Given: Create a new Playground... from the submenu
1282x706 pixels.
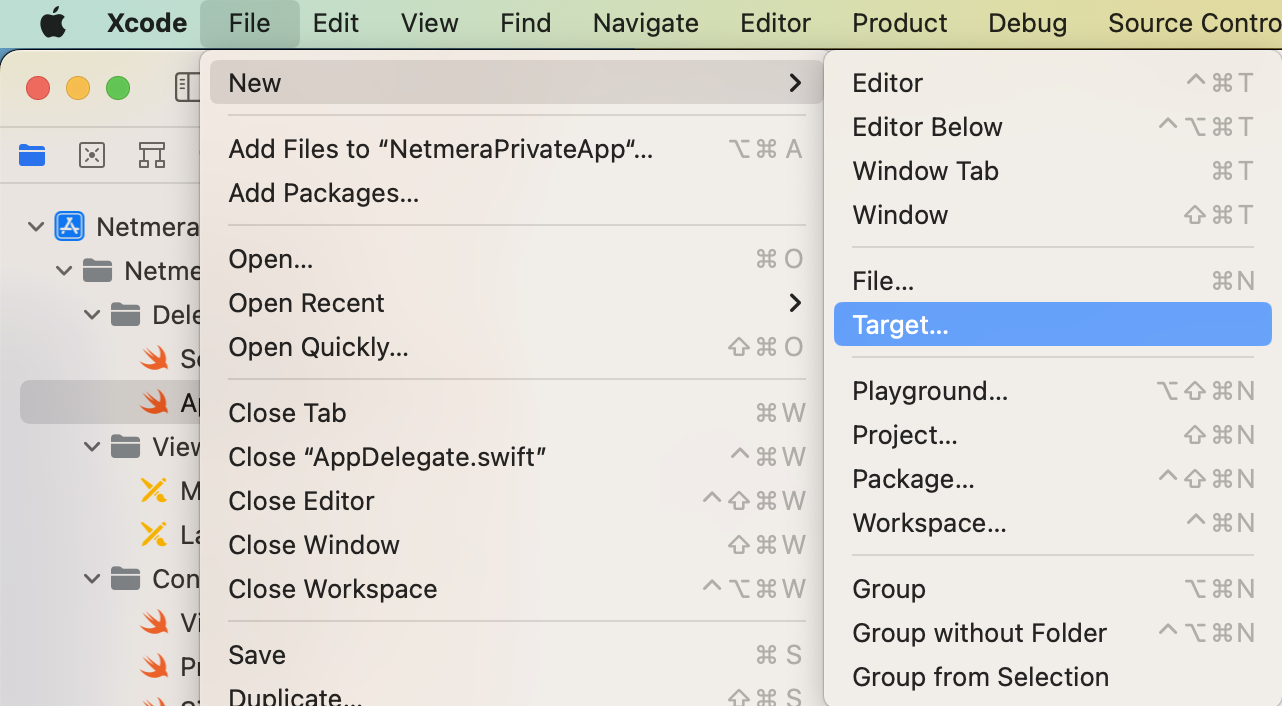Looking at the screenshot, I should tap(929, 391).
